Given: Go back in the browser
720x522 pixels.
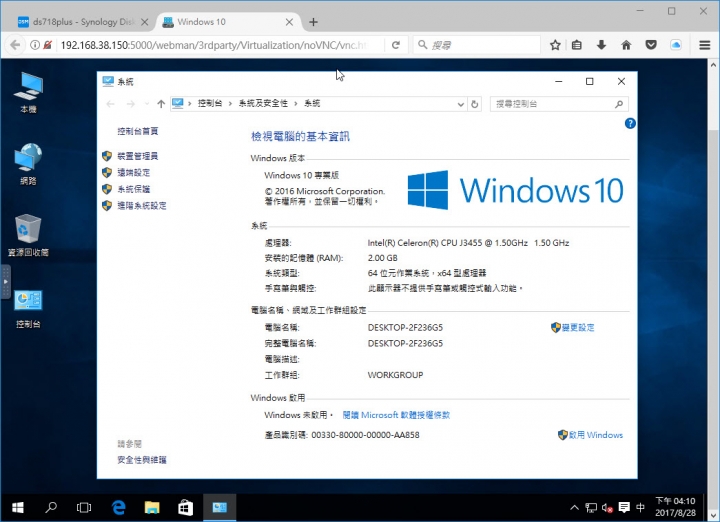Looking at the screenshot, I should point(15,45).
